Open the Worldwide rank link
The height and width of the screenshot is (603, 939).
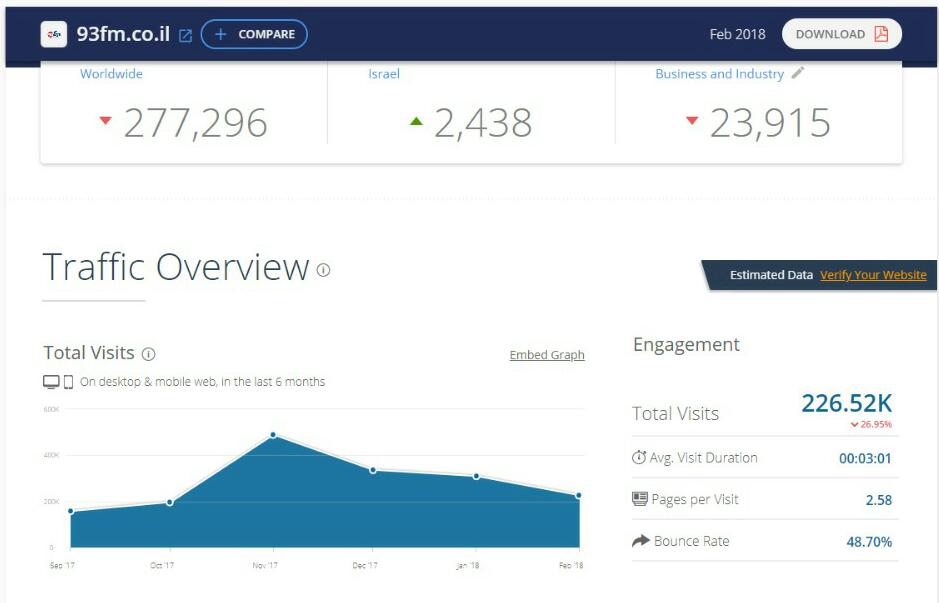pos(111,74)
